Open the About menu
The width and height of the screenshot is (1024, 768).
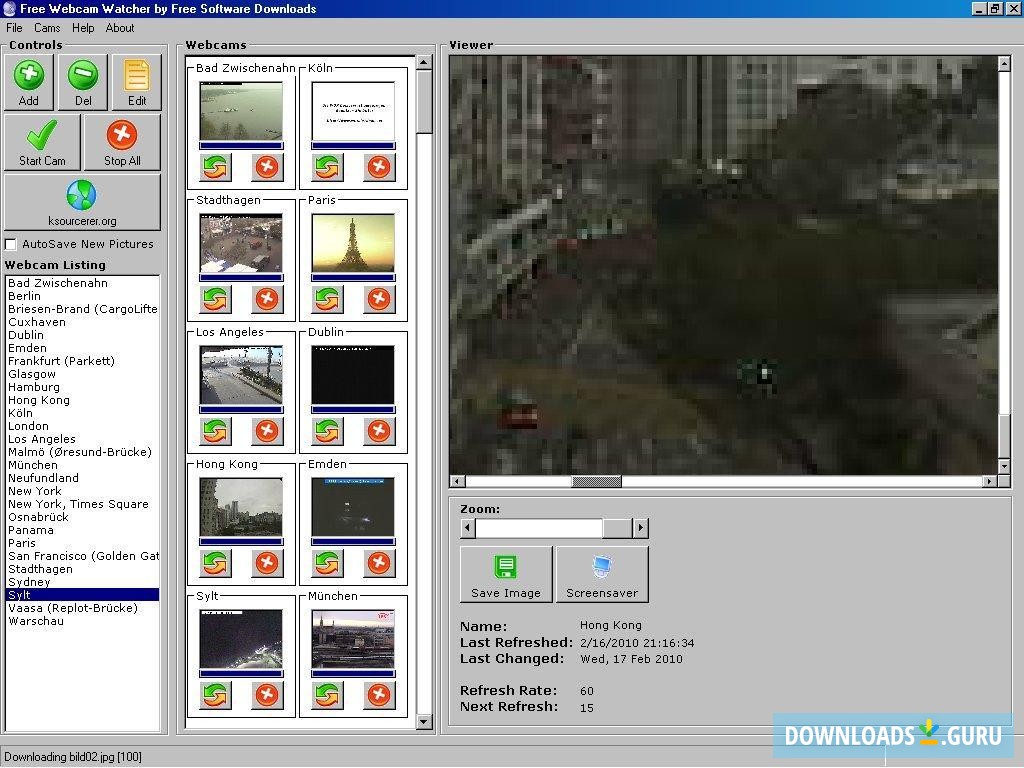pyautogui.click(x=120, y=28)
